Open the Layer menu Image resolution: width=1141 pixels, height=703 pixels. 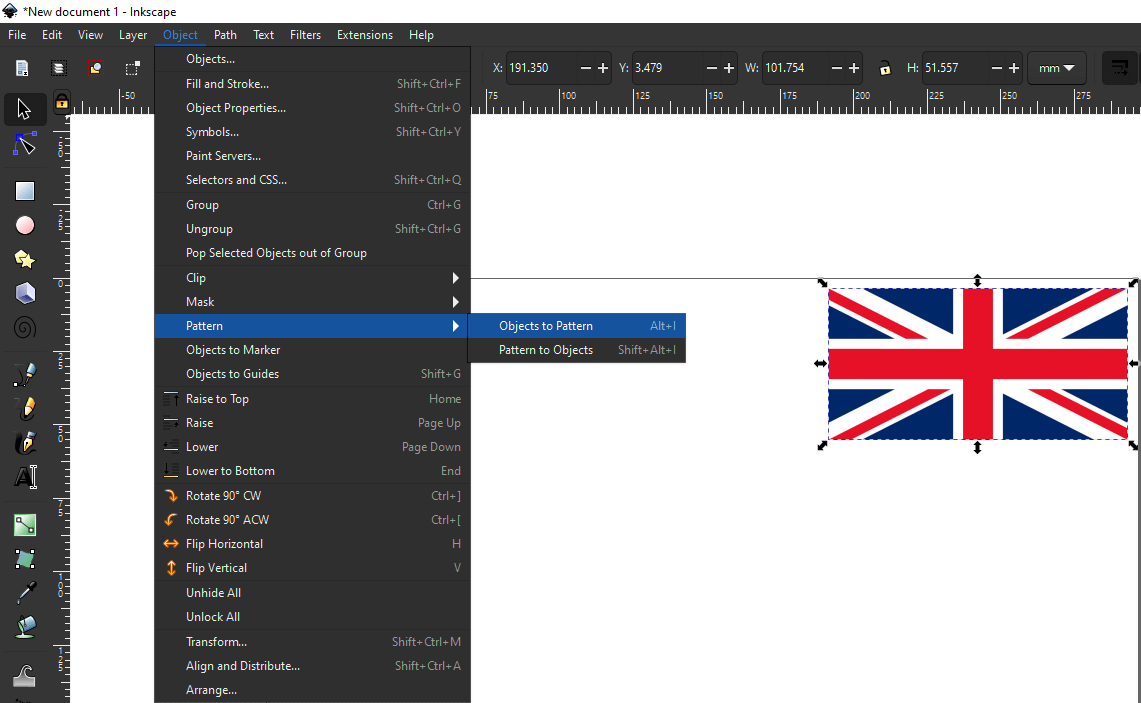(x=133, y=35)
